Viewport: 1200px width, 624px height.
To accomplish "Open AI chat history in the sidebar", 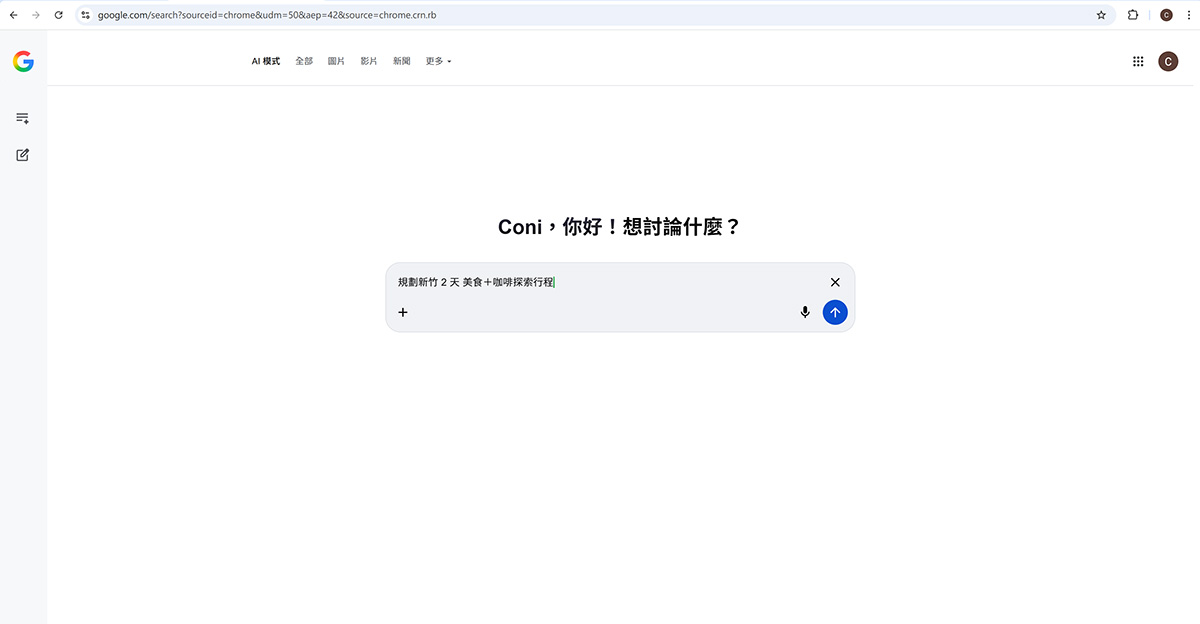I will click(x=22, y=117).
